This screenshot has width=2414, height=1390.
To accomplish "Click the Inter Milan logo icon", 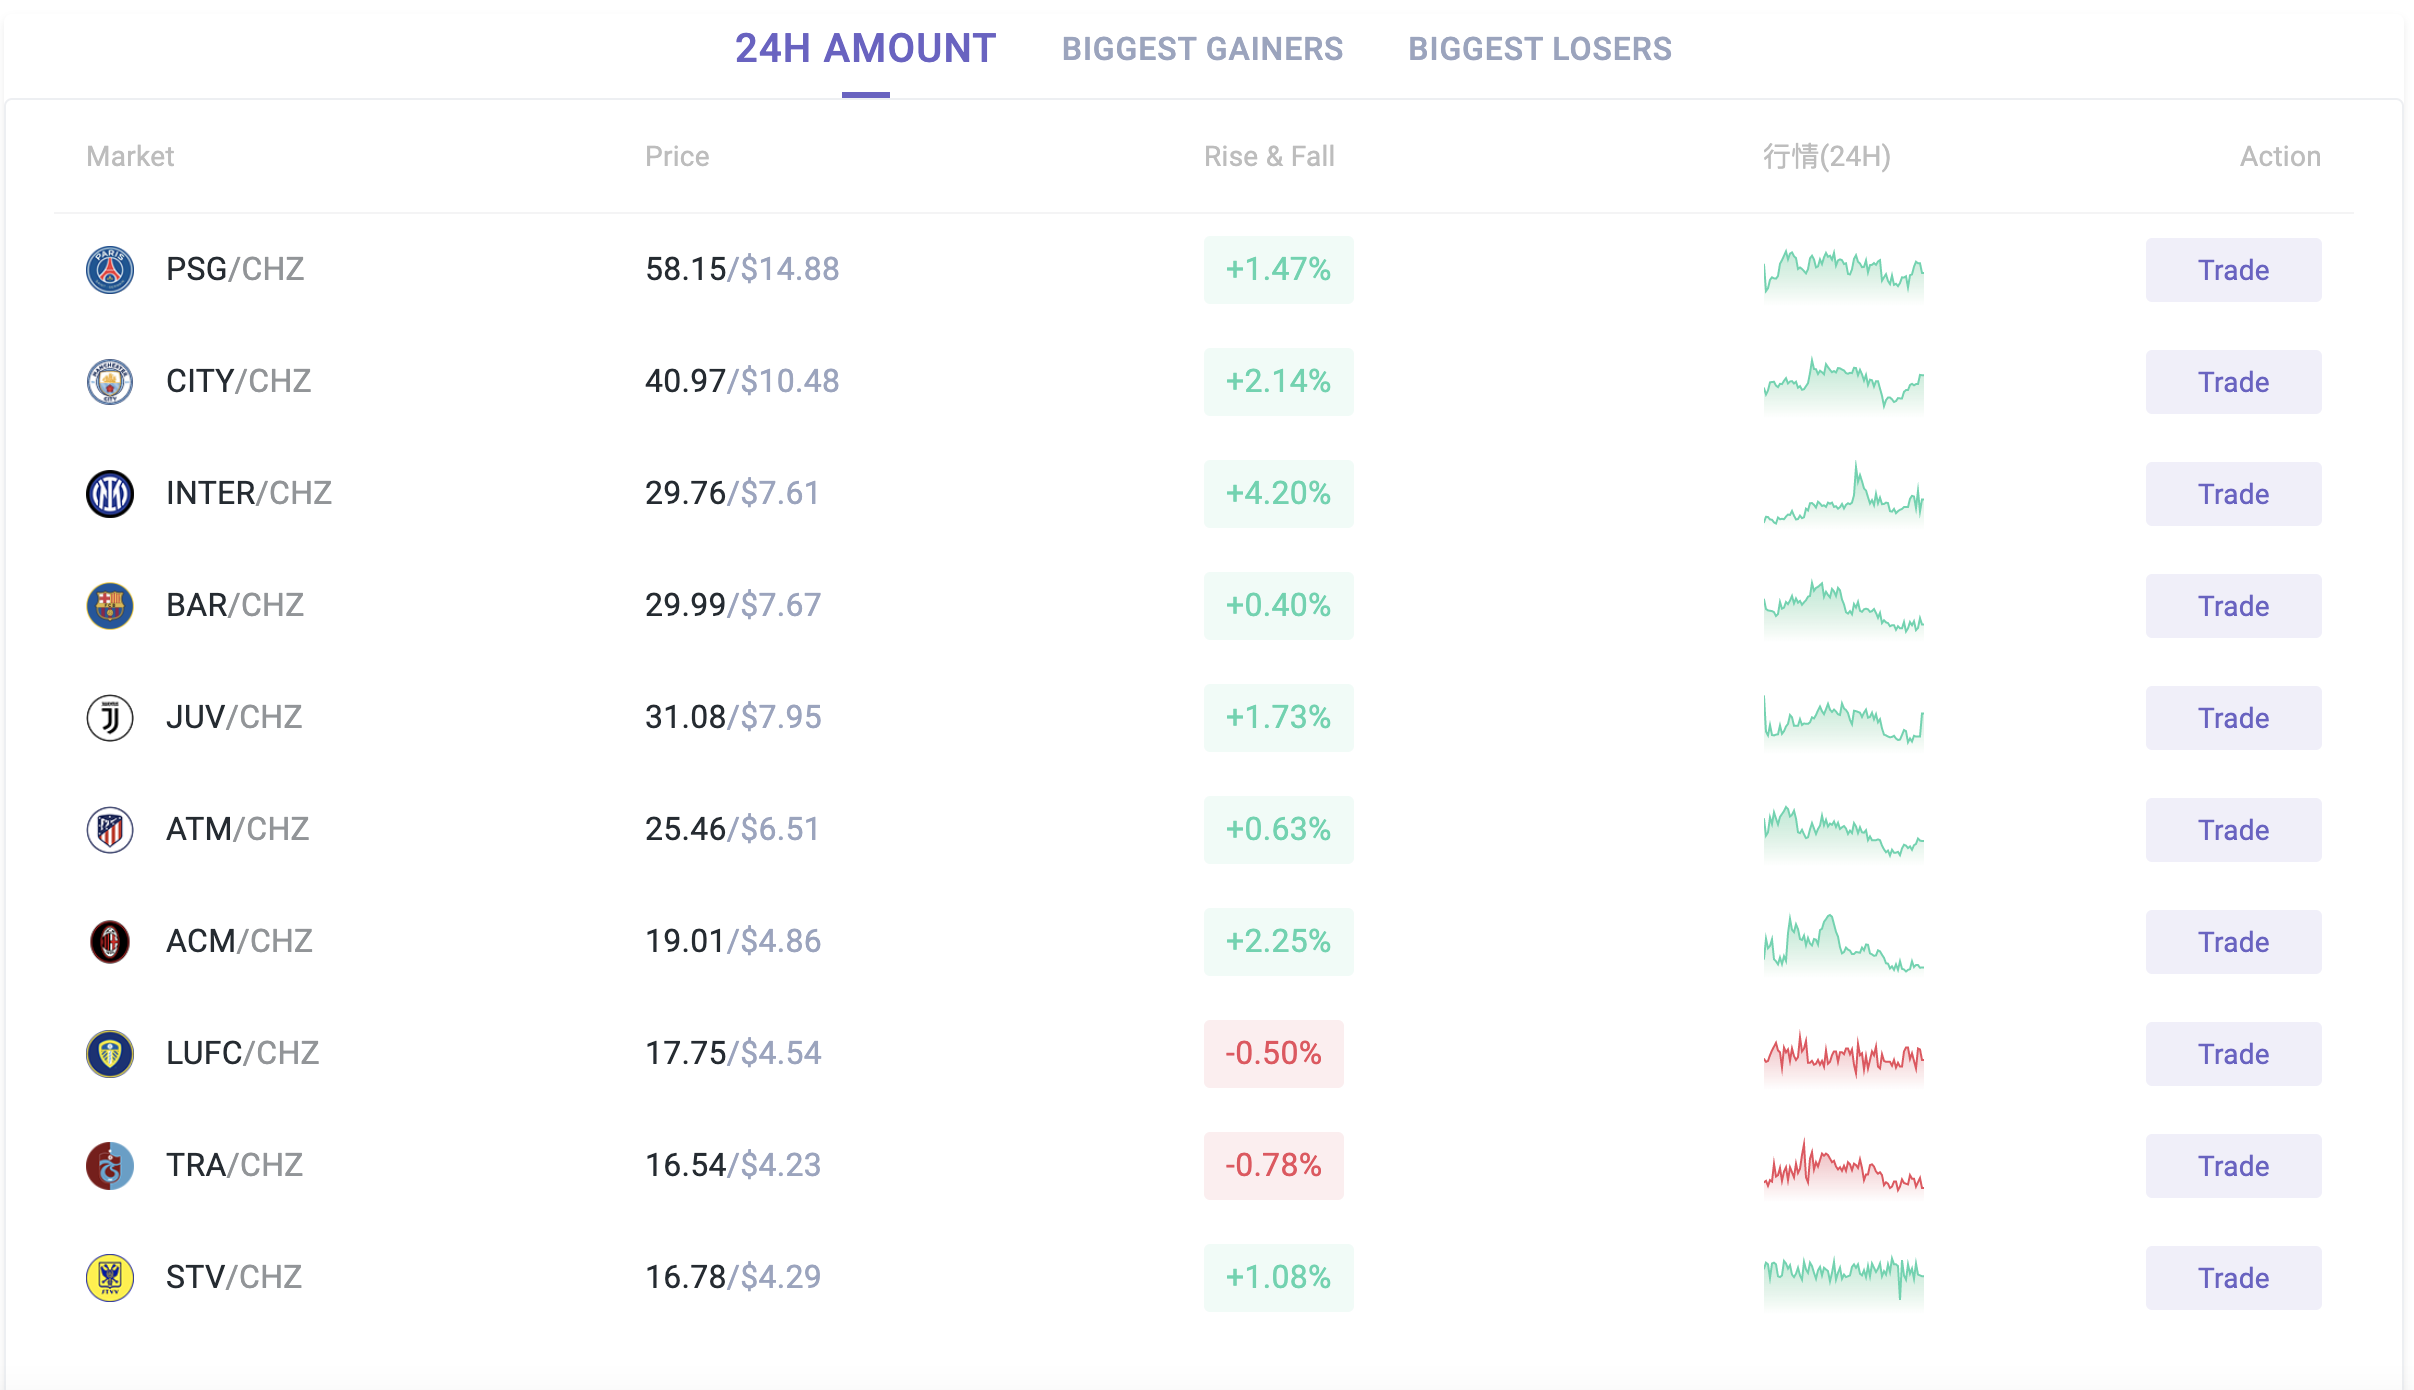I will tap(110, 494).
